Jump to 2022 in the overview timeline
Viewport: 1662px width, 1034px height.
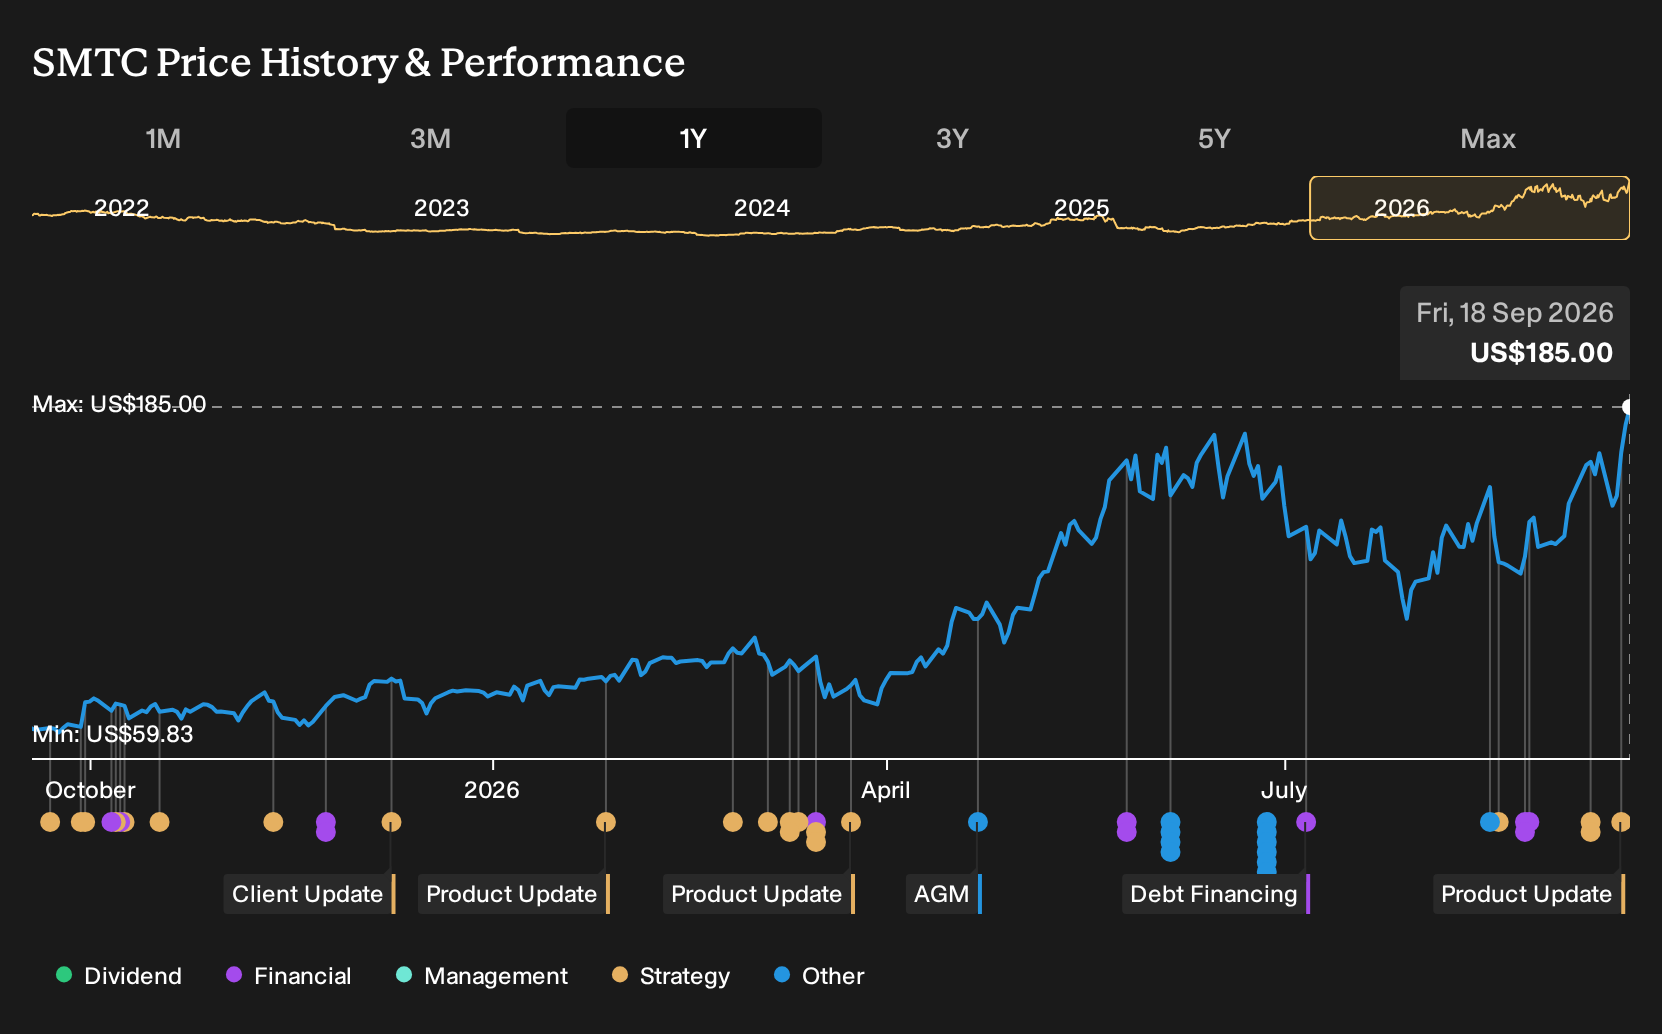[121, 208]
